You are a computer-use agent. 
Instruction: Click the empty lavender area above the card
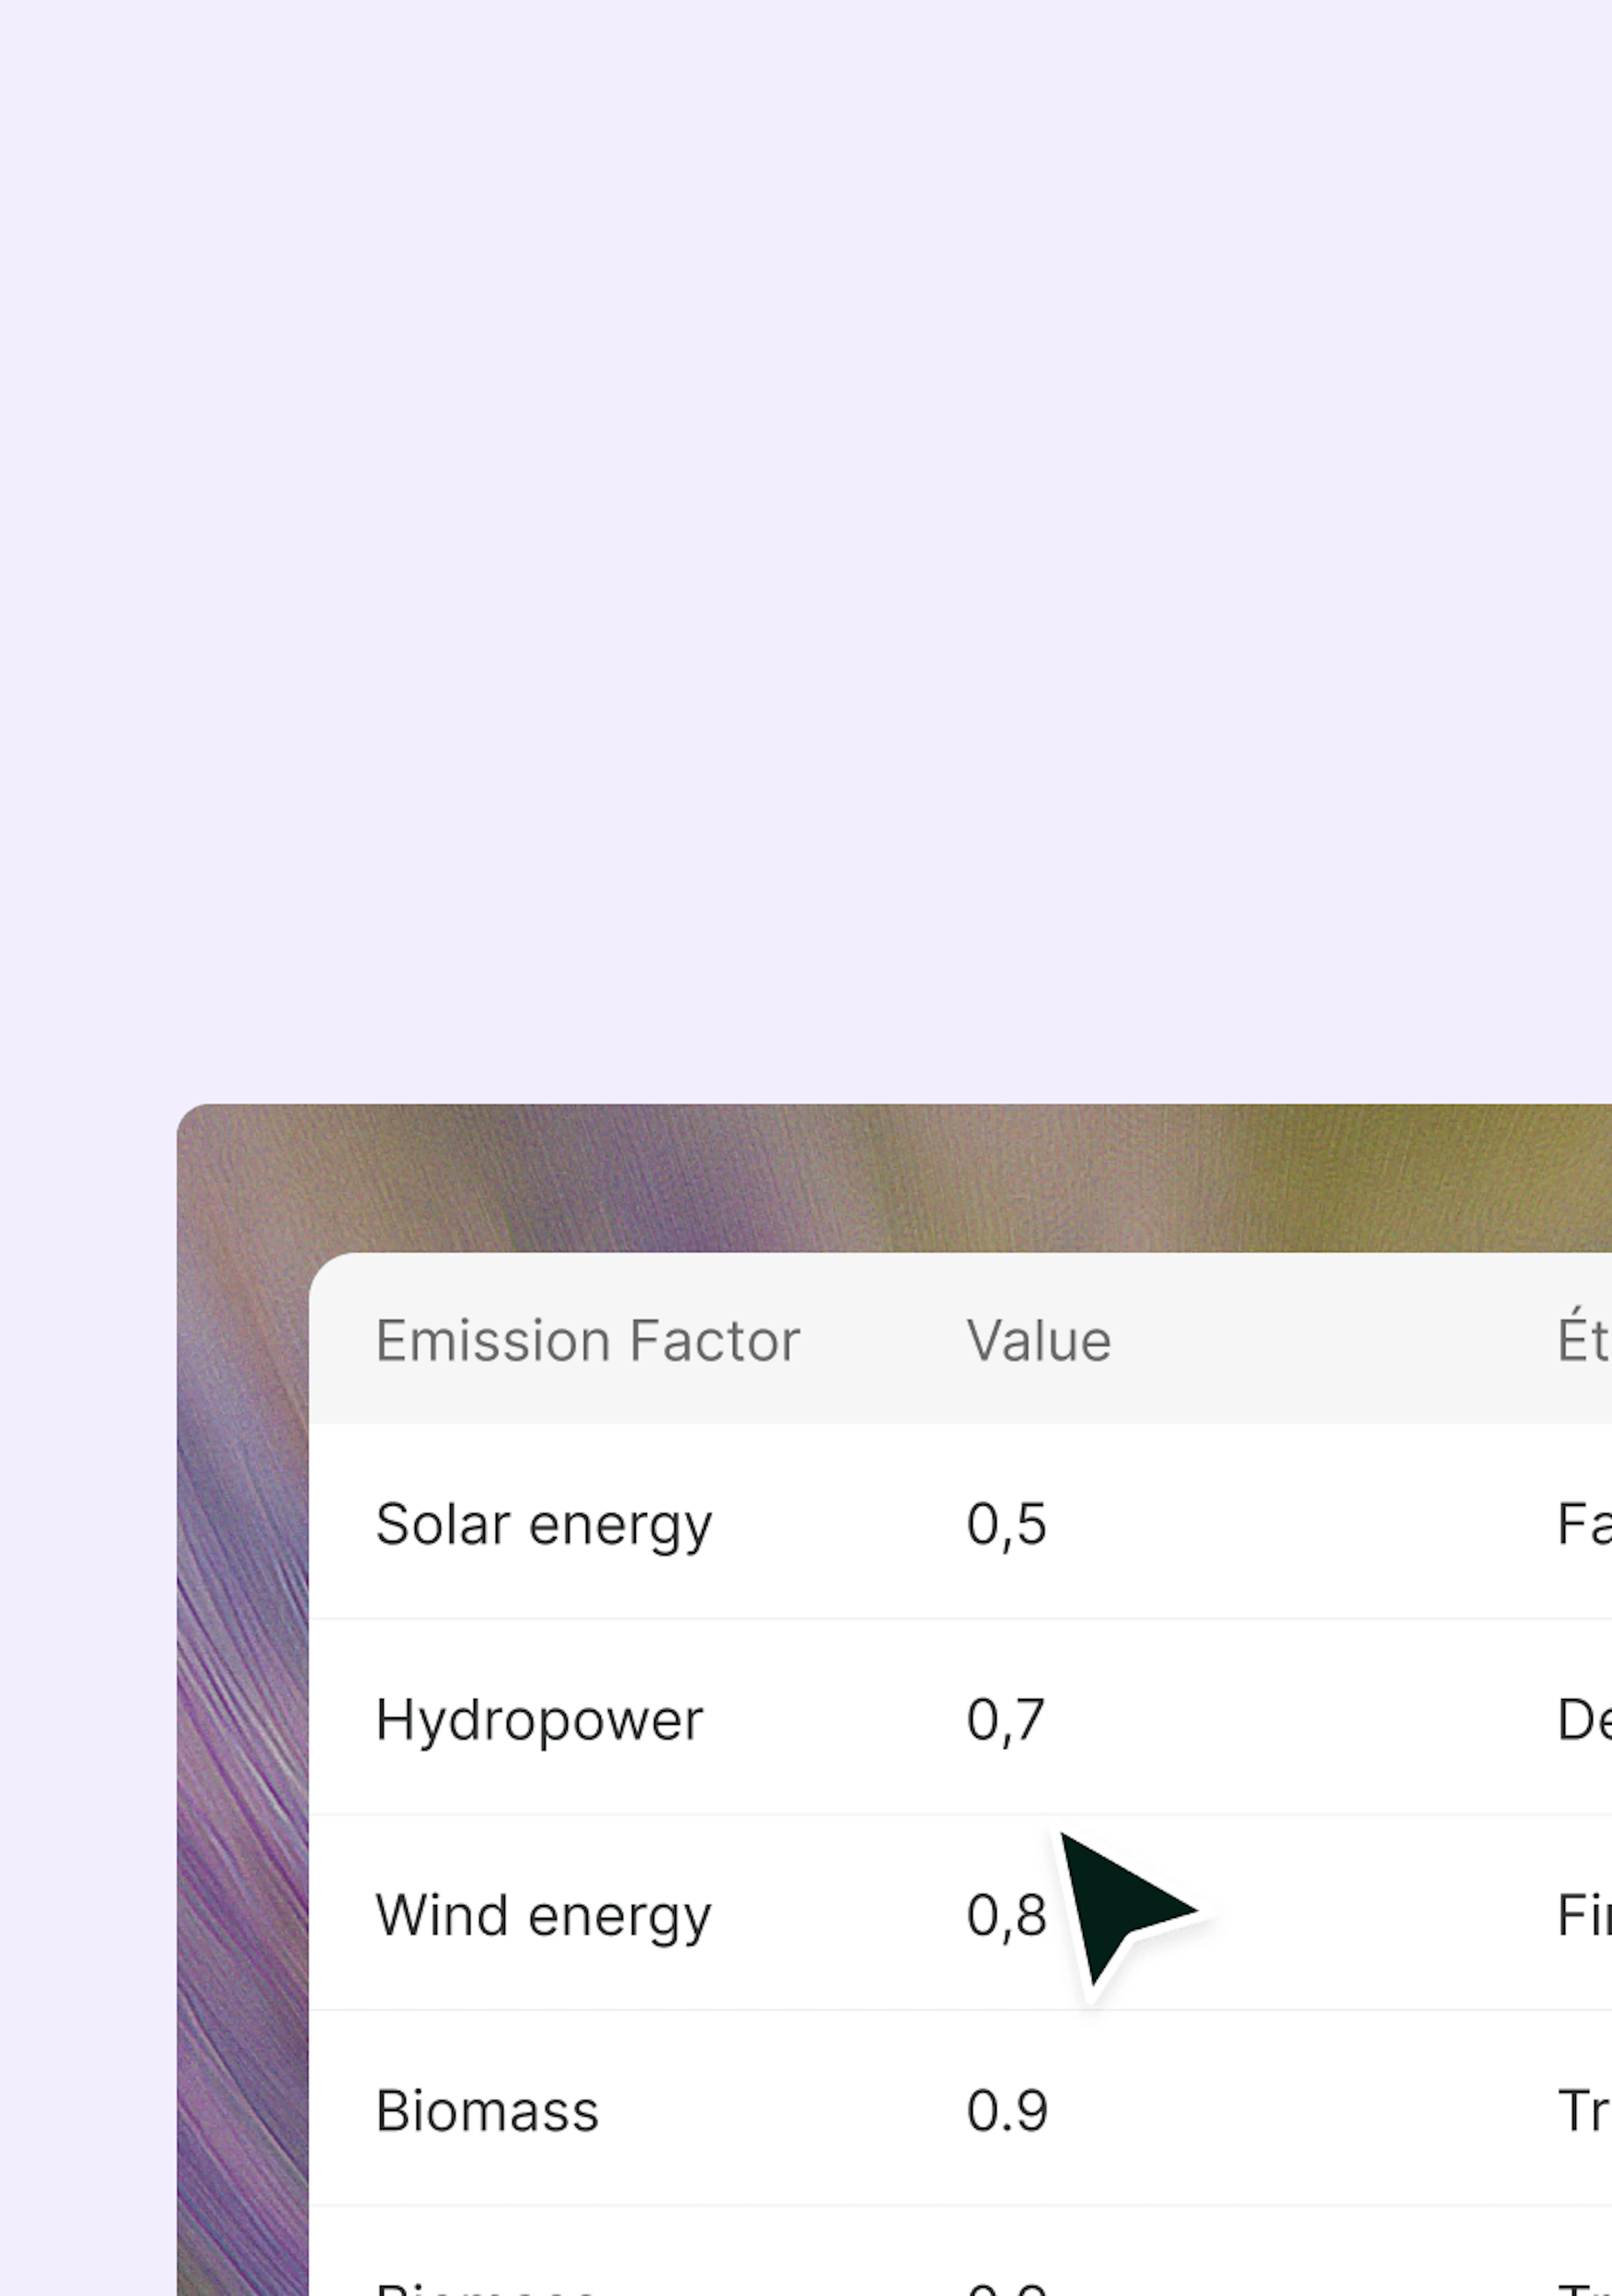(x=806, y=550)
